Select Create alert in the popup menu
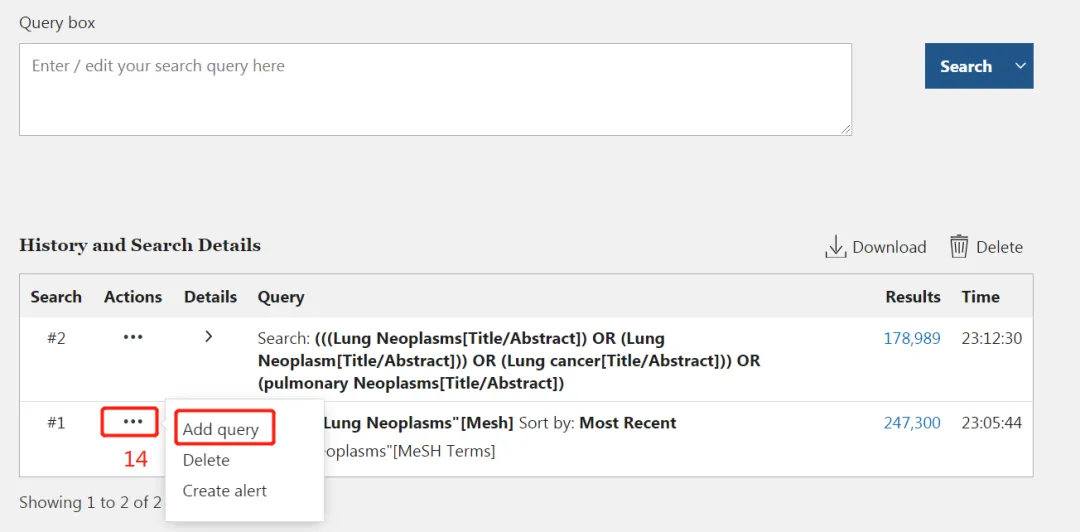 [225, 491]
